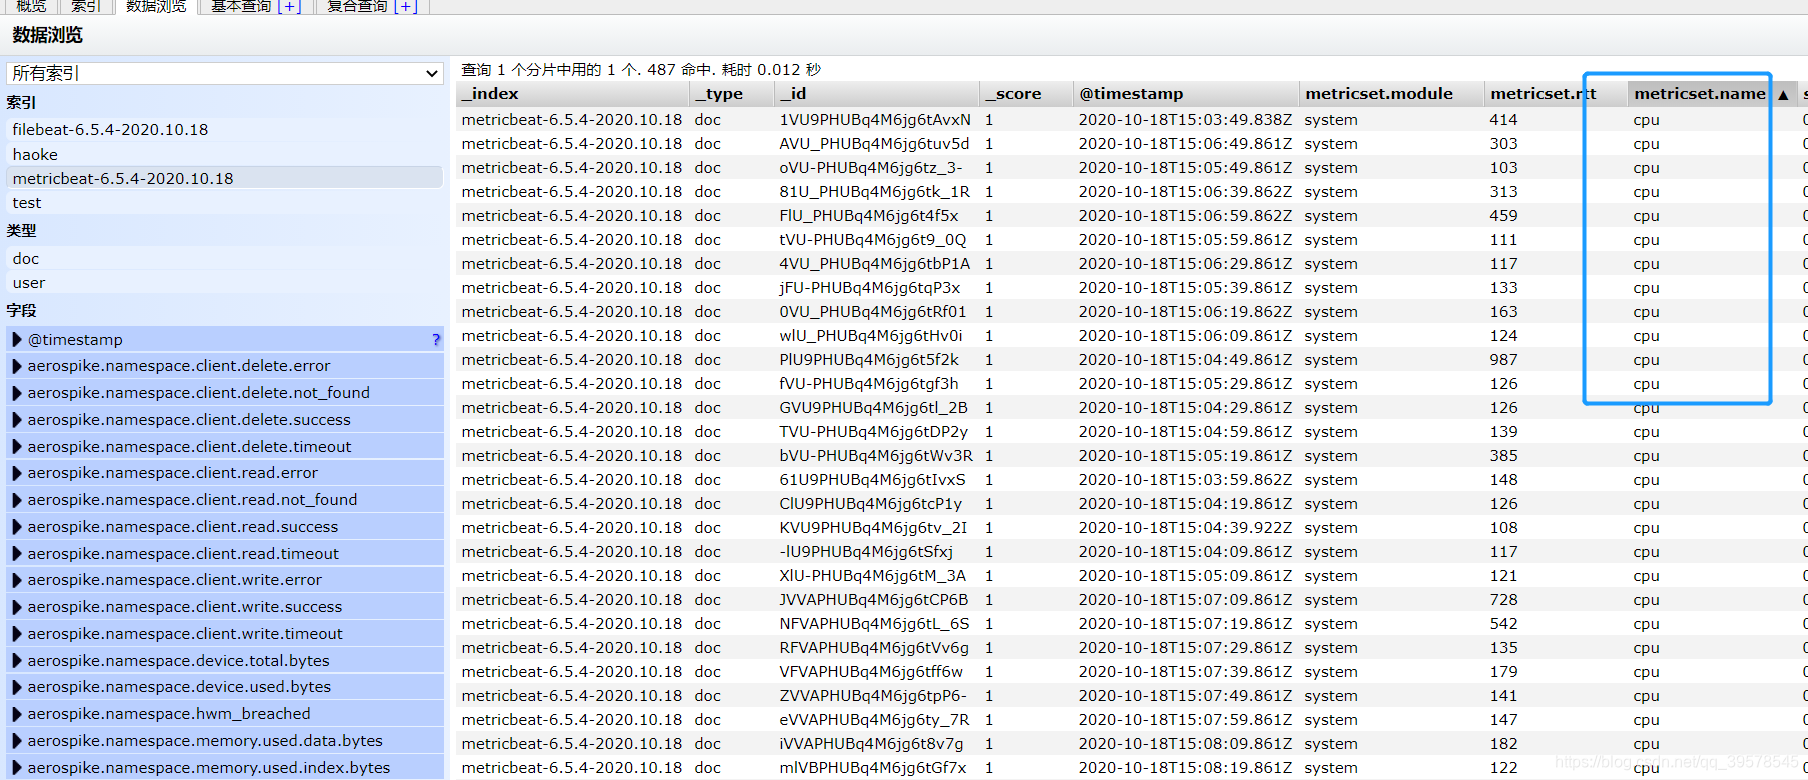1808x780 pixels.
Task: Expand aerospike.namespace.client.read.timeout field
Action: (17, 553)
